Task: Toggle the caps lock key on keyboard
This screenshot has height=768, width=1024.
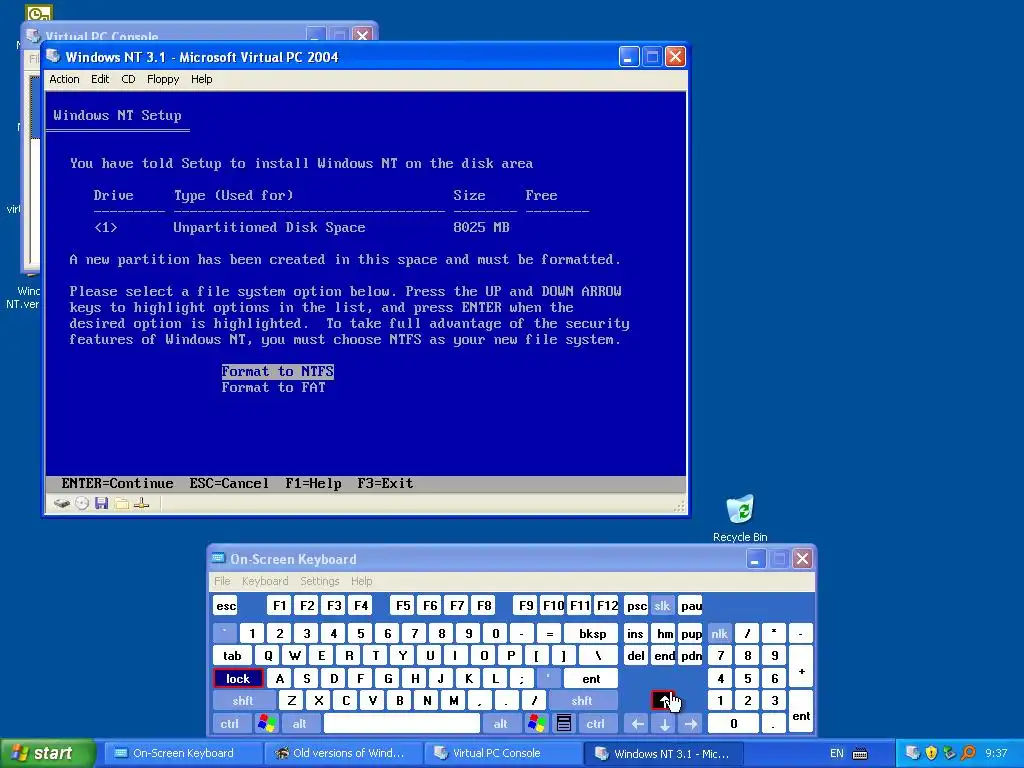Action: (238, 679)
